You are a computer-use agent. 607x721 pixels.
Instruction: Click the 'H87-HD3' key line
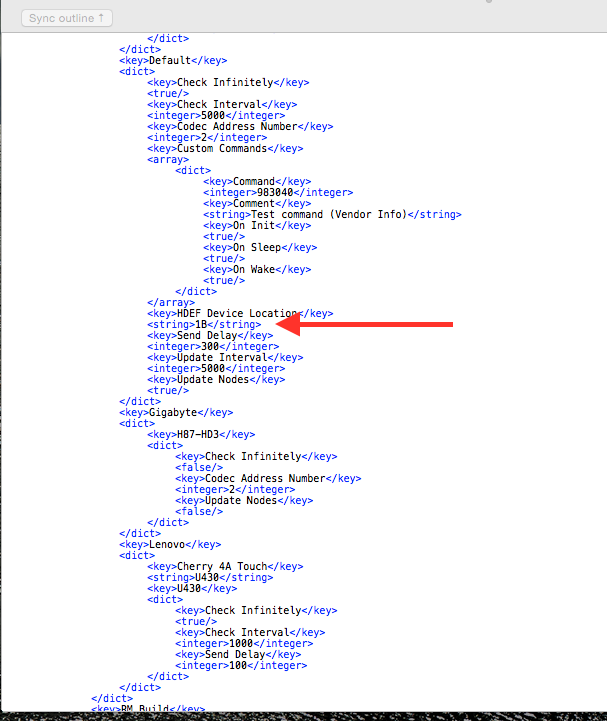[x=201, y=435]
